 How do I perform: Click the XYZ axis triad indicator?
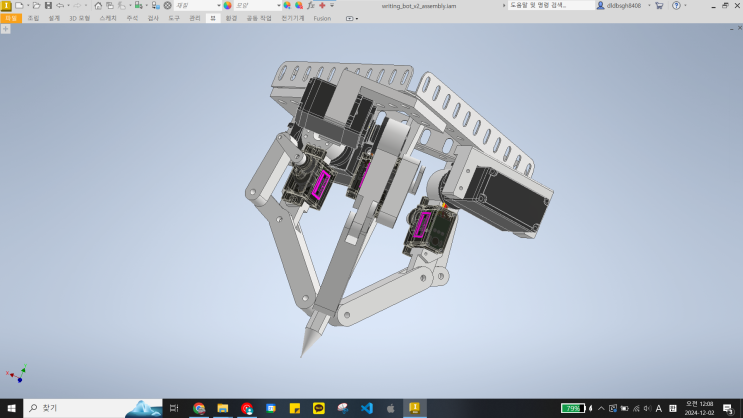click(16, 373)
